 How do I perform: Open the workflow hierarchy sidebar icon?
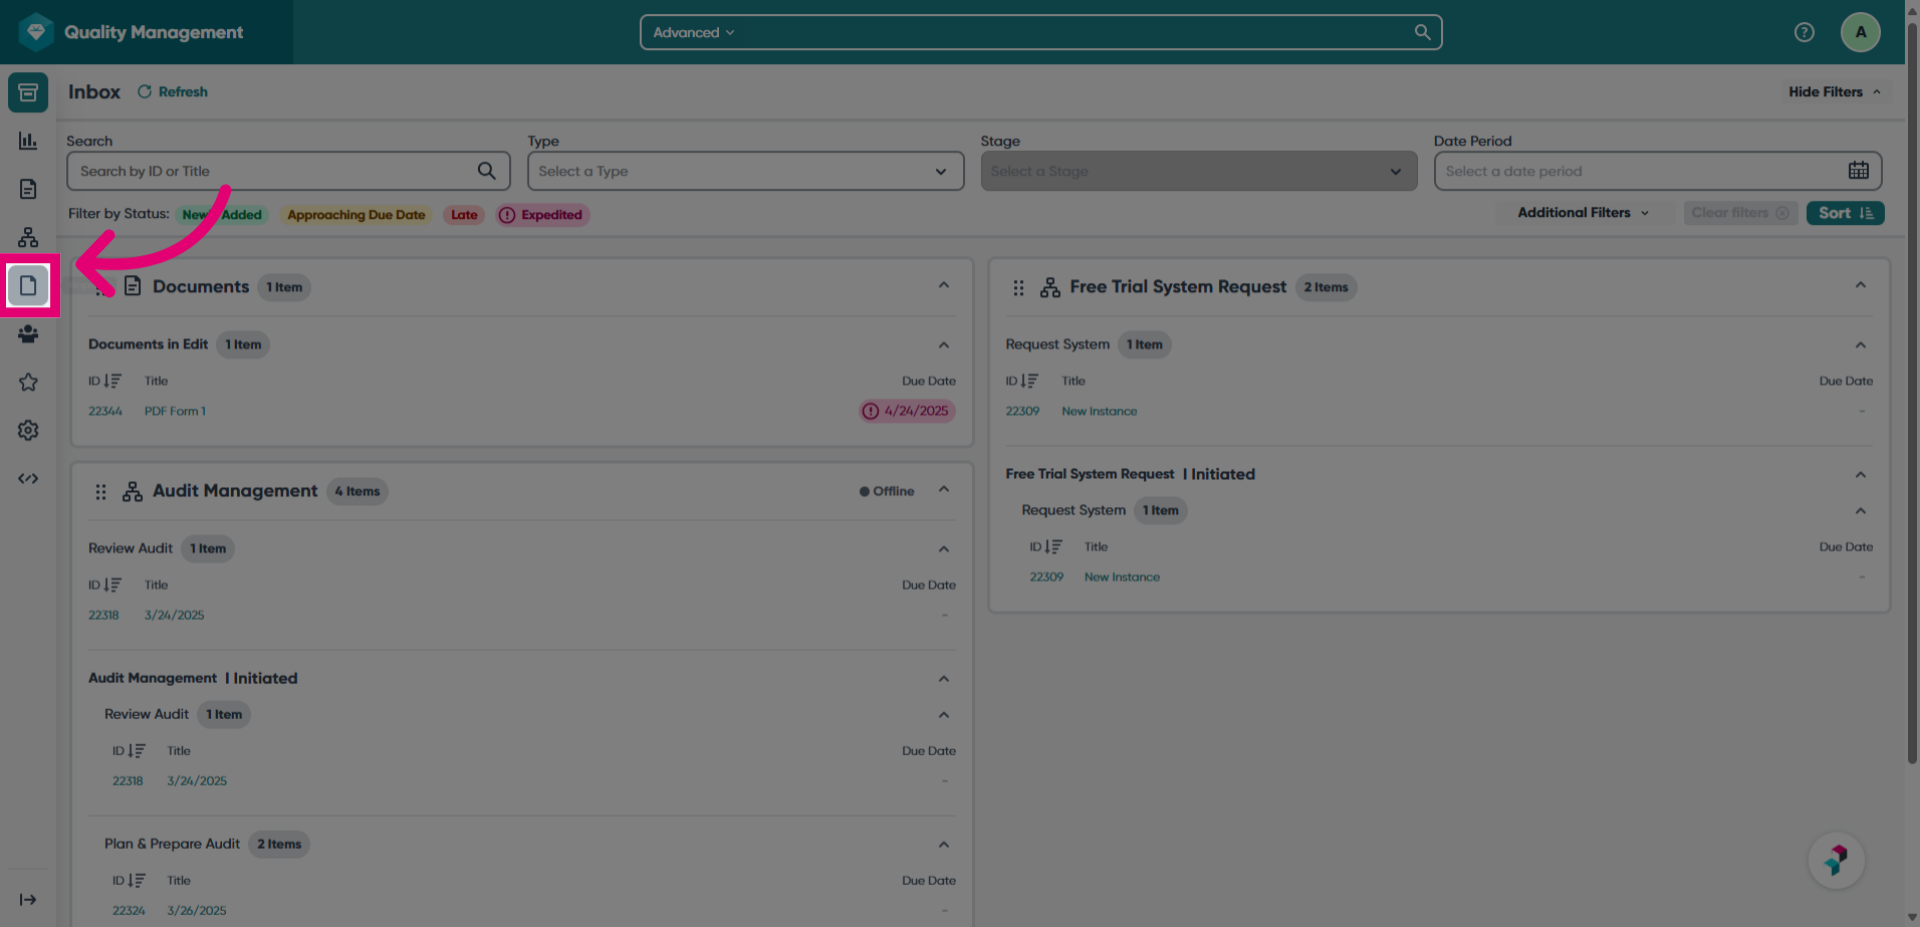coord(28,237)
